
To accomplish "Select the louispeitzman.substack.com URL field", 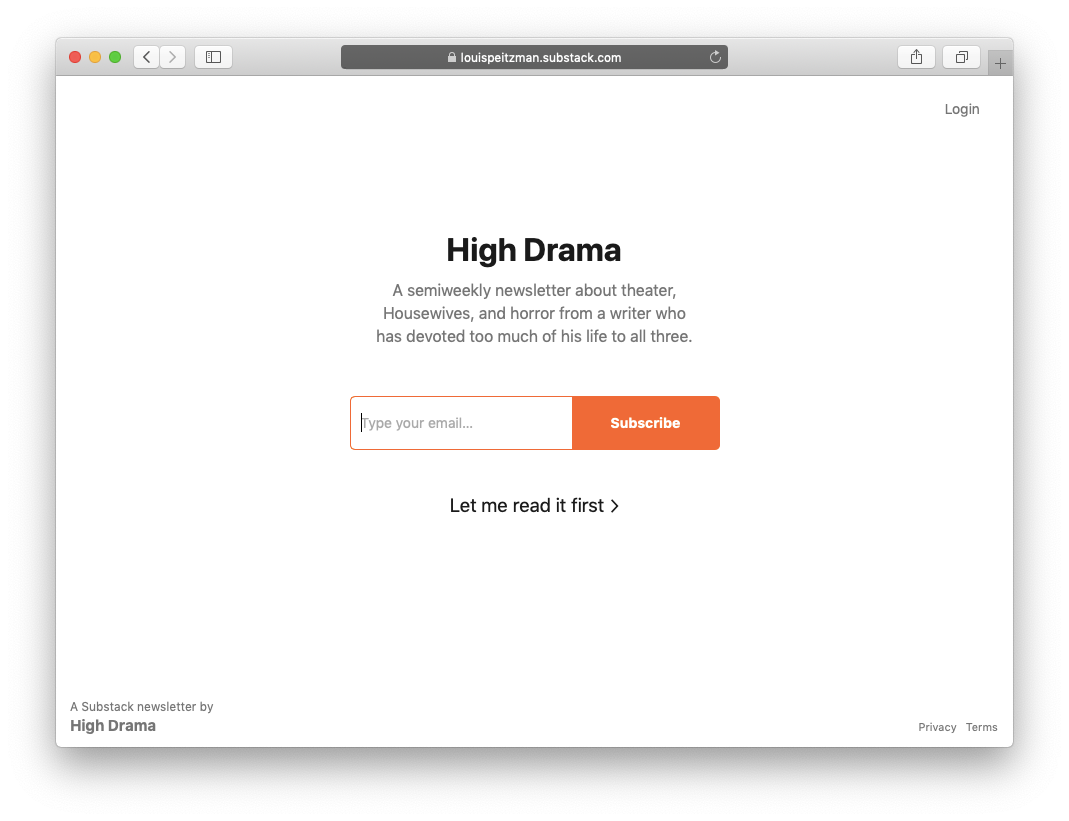I will click(540, 58).
